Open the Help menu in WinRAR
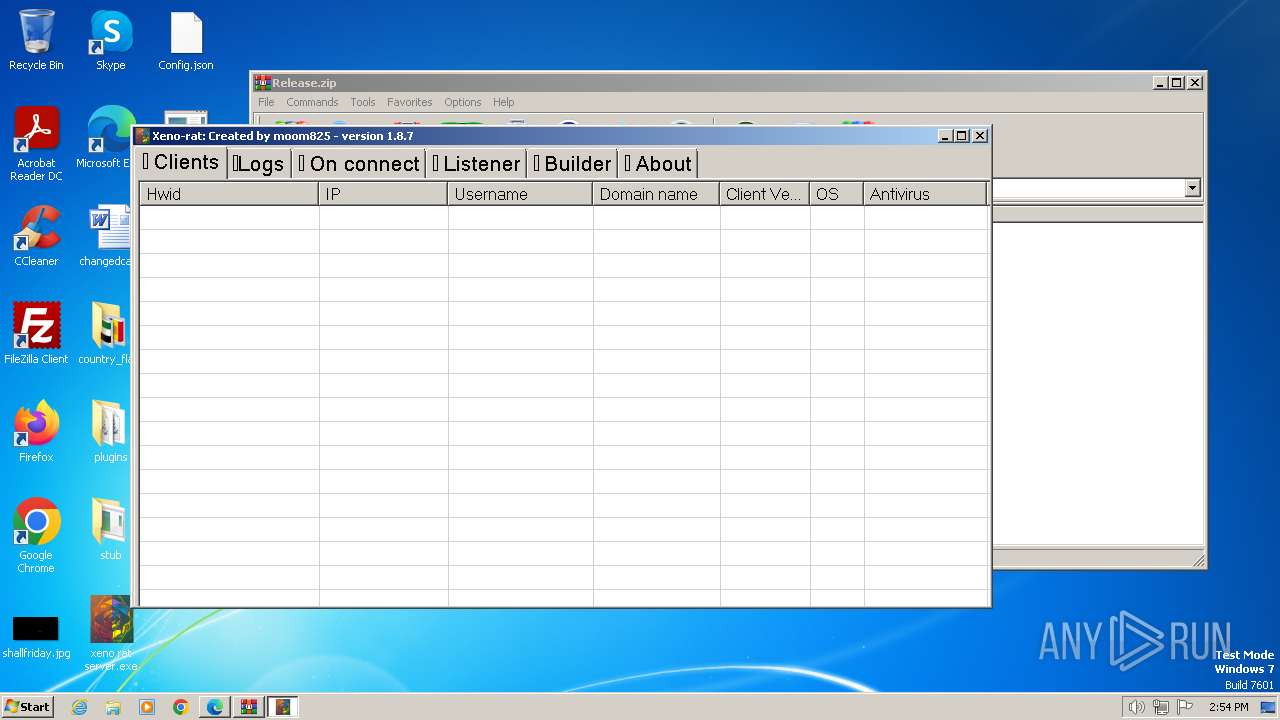The image size is (1280, 720). pos(504,102)
